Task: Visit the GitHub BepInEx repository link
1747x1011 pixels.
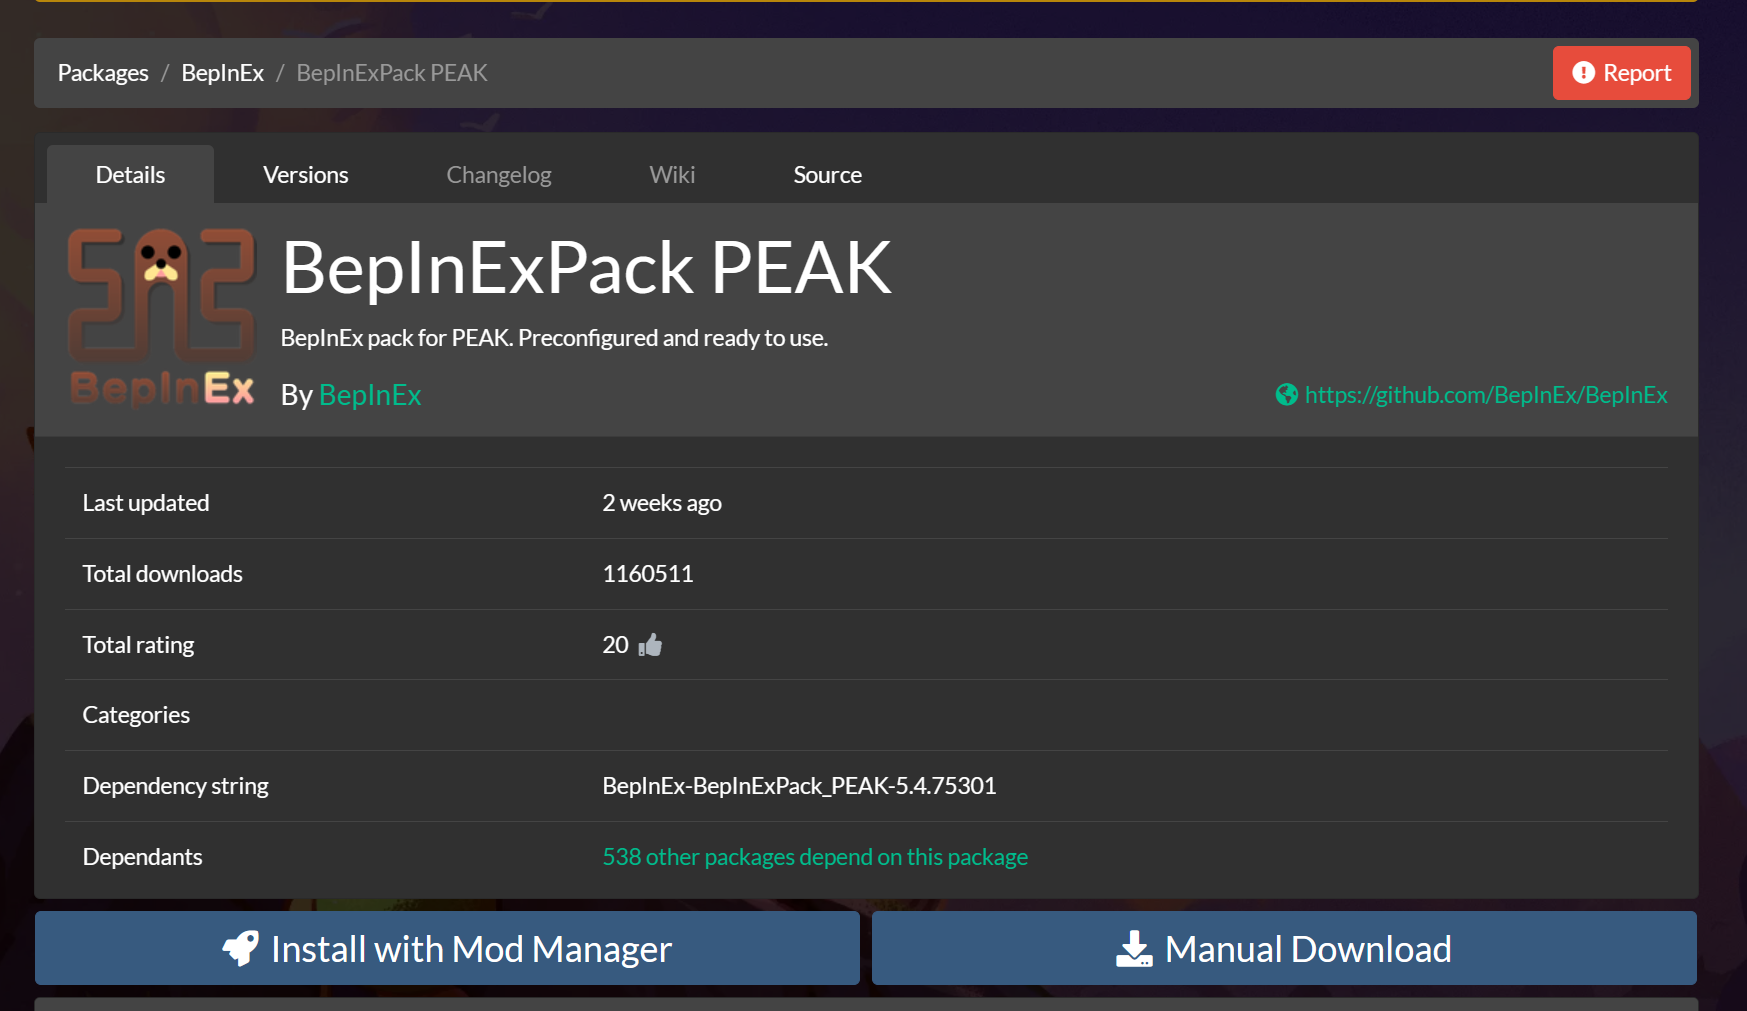Action: tap(1486, 395)
